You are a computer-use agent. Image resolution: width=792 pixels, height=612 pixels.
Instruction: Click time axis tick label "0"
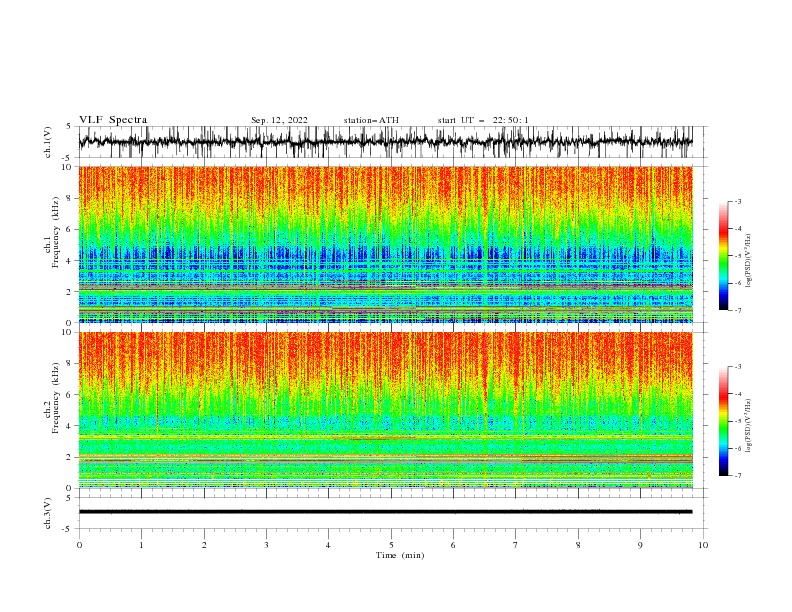tap(79, 545)
